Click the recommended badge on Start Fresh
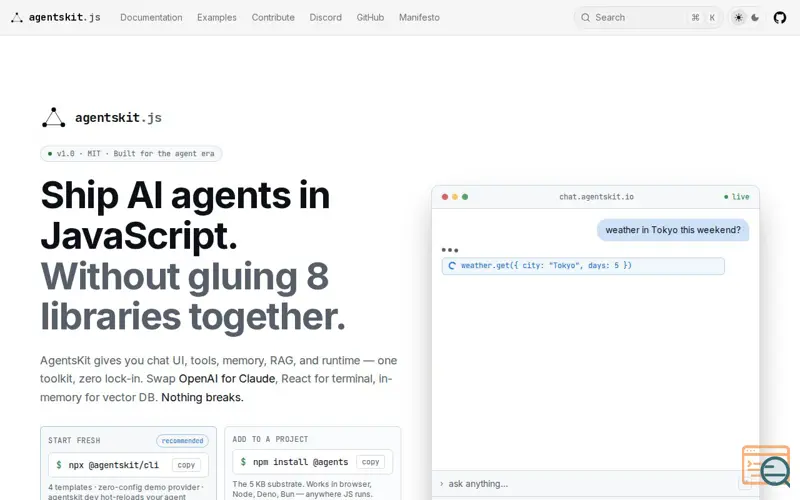This screenshot has height=500, width=800. click(x=182, y=441)
